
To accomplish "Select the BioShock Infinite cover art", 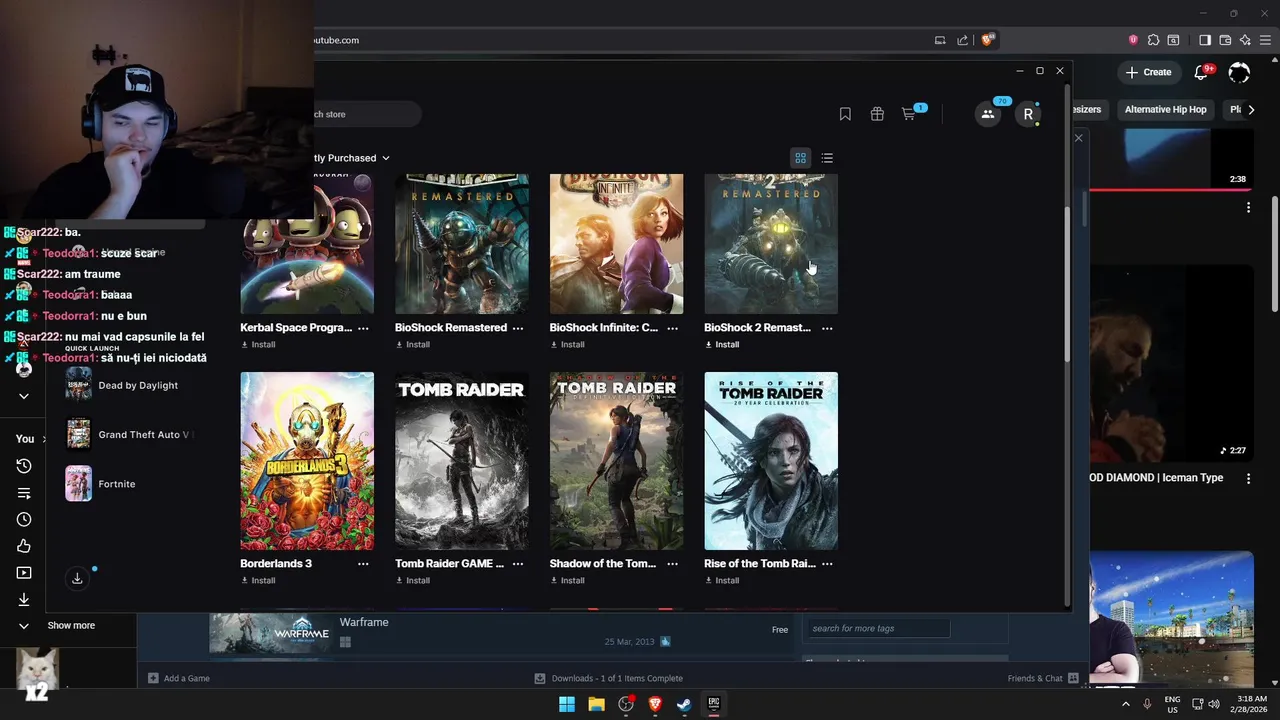I will (616, 244).
